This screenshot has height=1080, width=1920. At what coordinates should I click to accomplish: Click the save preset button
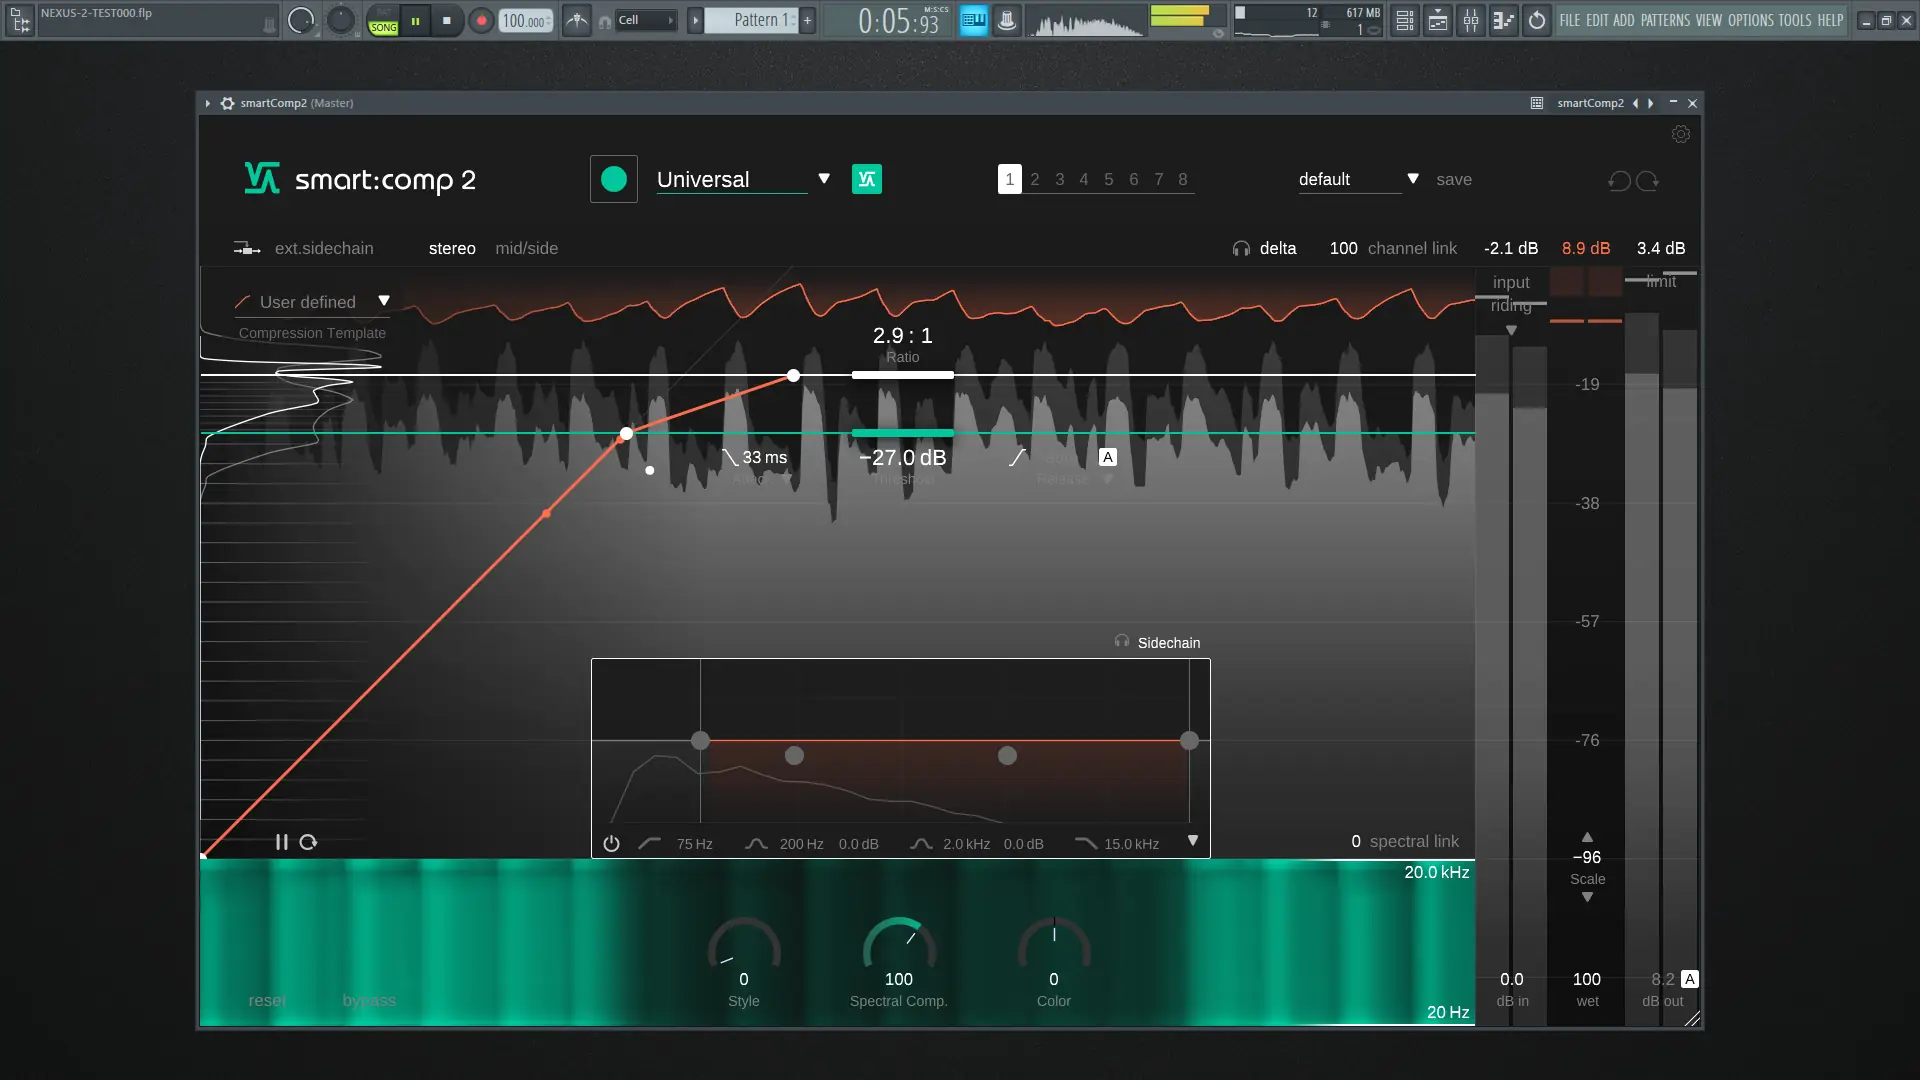point(1453,179)
